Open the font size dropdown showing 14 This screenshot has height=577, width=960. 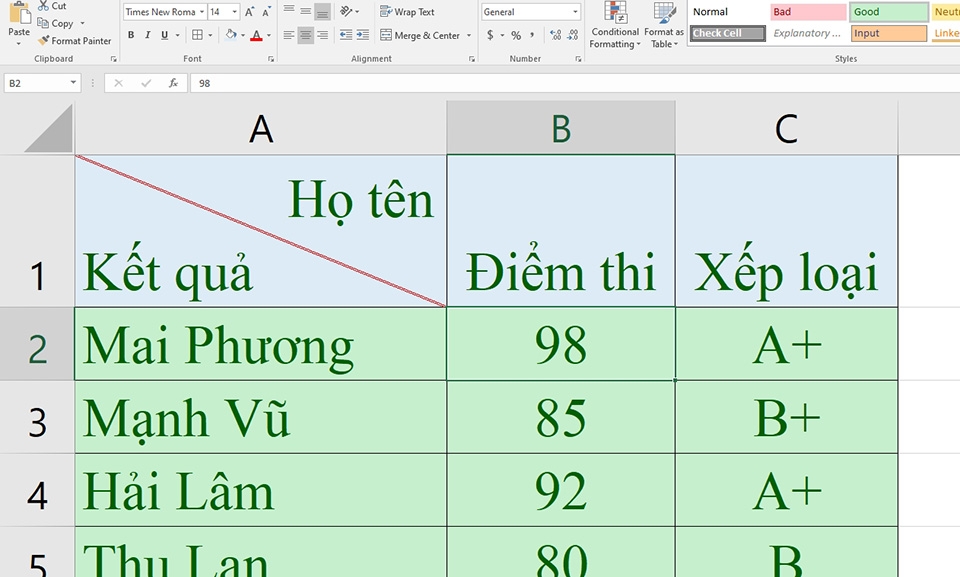[234, 12]
